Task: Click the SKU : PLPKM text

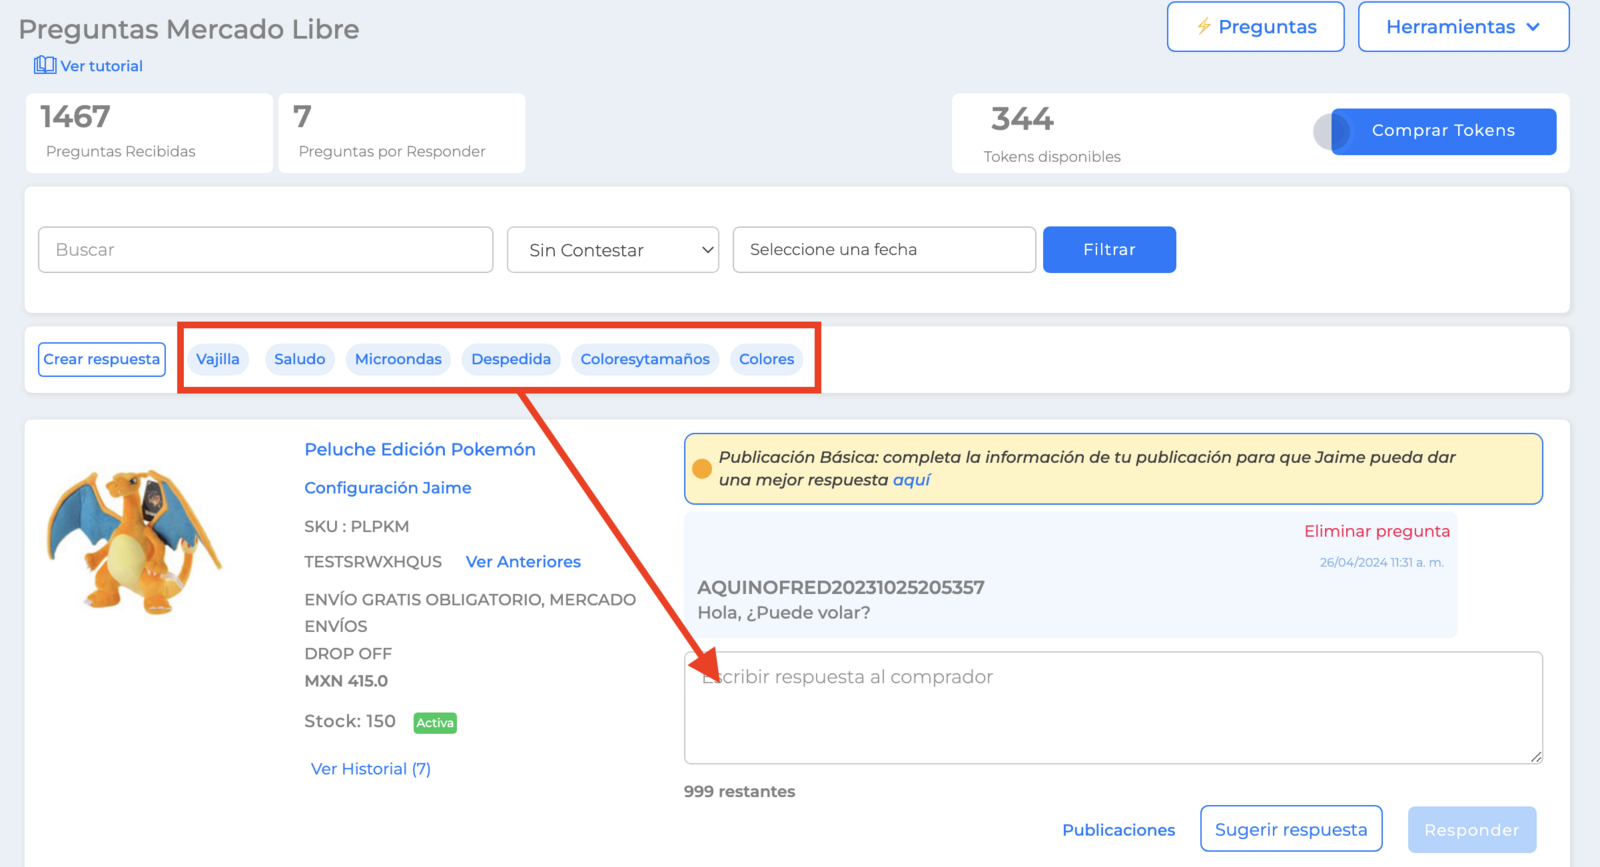Action: 357,526
